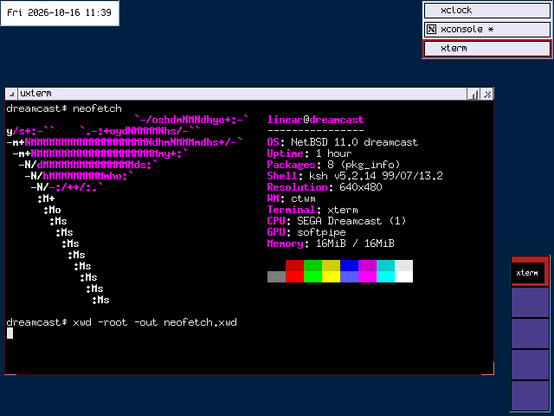Click the terminal block cursor
The image size is (554, 416).
tap(10, 333)
